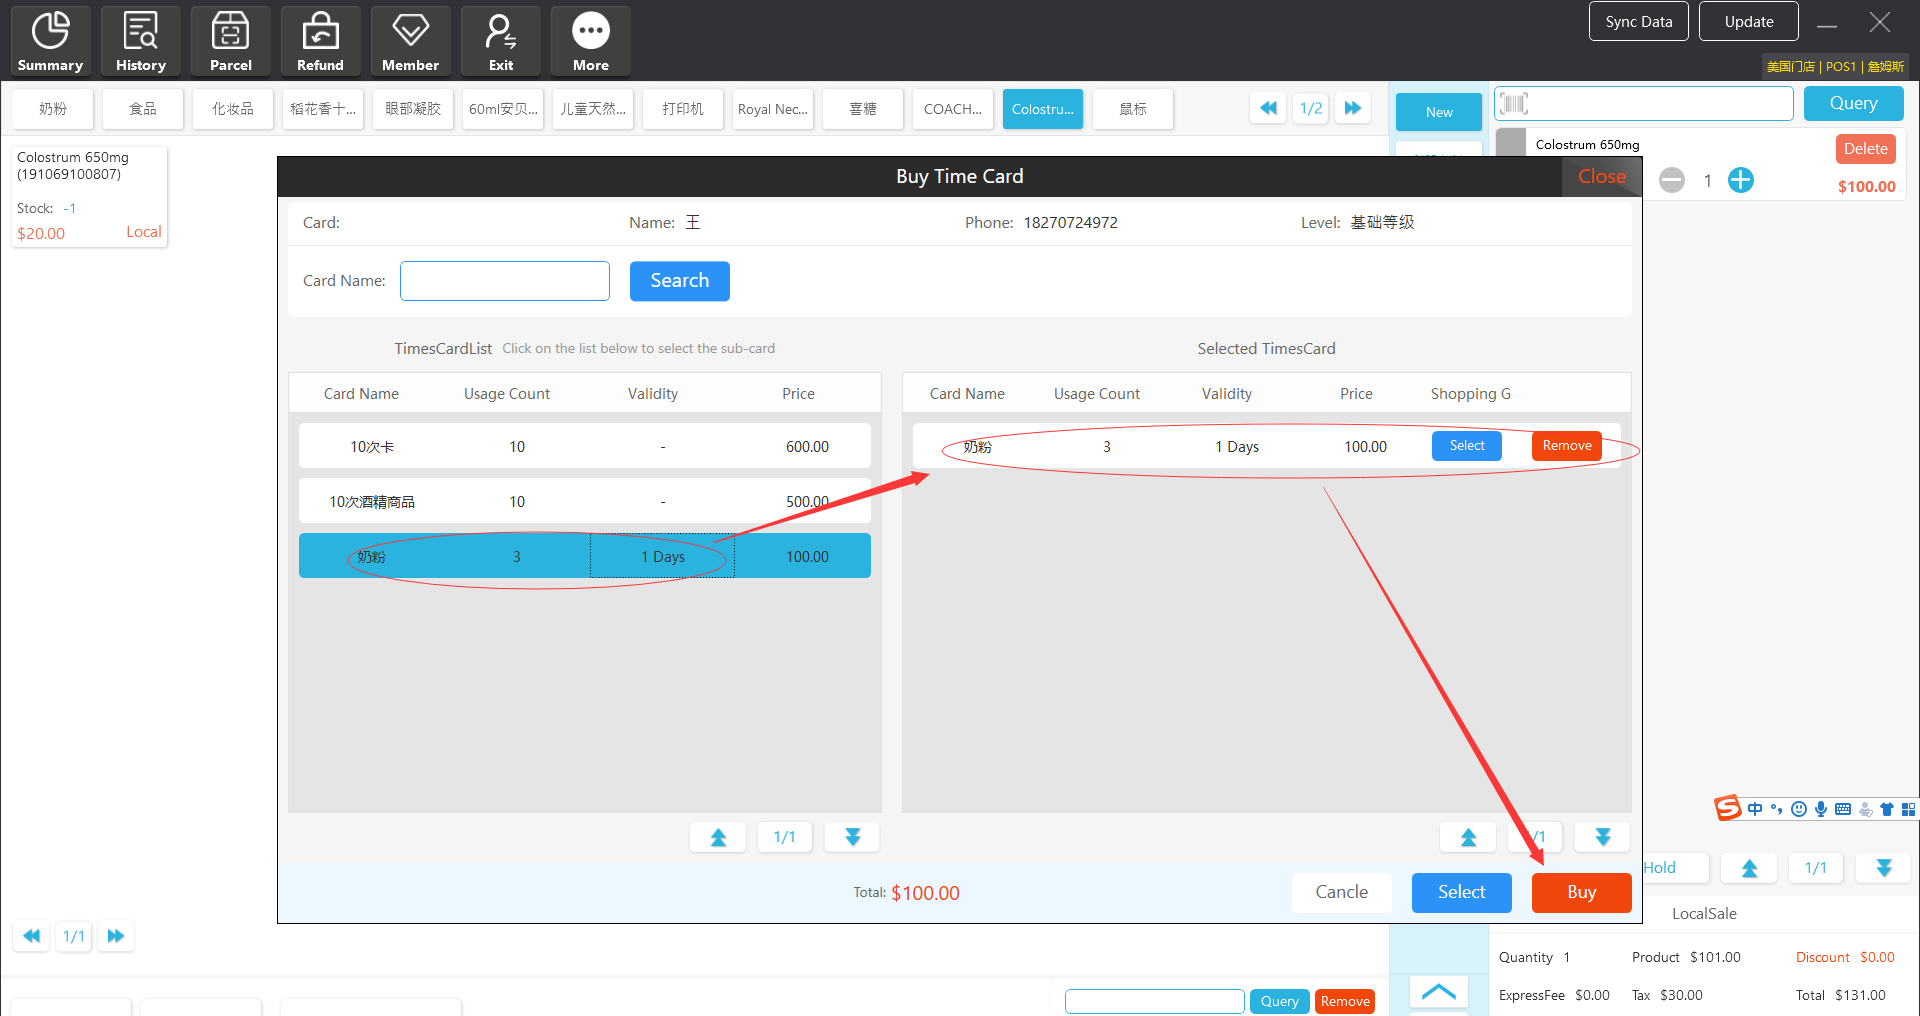1920x1016 pixels.
Task: Increase Colostrum quantity with plus icon
Action: point(1740,180)
